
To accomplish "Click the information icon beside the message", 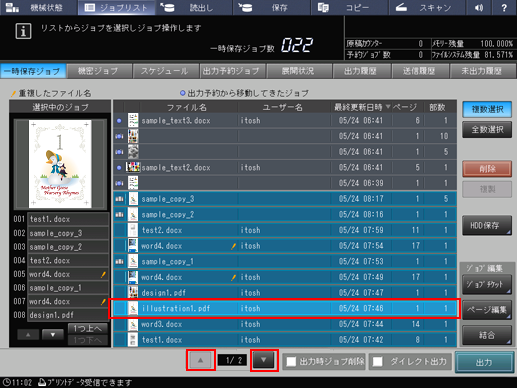I will (x=23, y=31).
